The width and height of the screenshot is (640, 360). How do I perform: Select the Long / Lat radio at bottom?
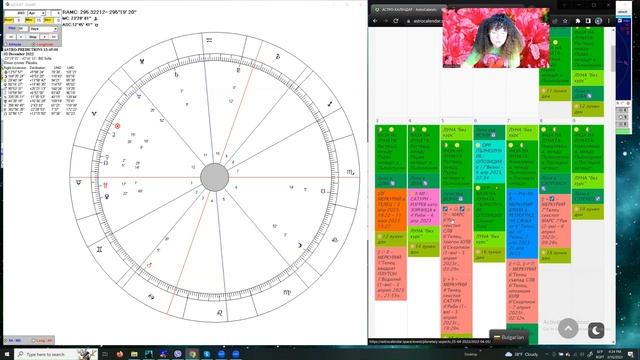42,340
